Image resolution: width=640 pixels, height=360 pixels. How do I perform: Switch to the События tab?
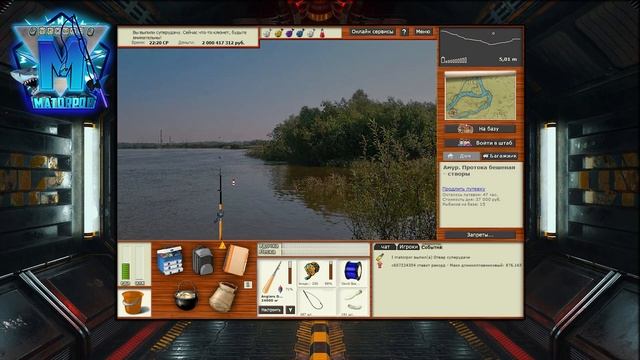click(432, 247)
